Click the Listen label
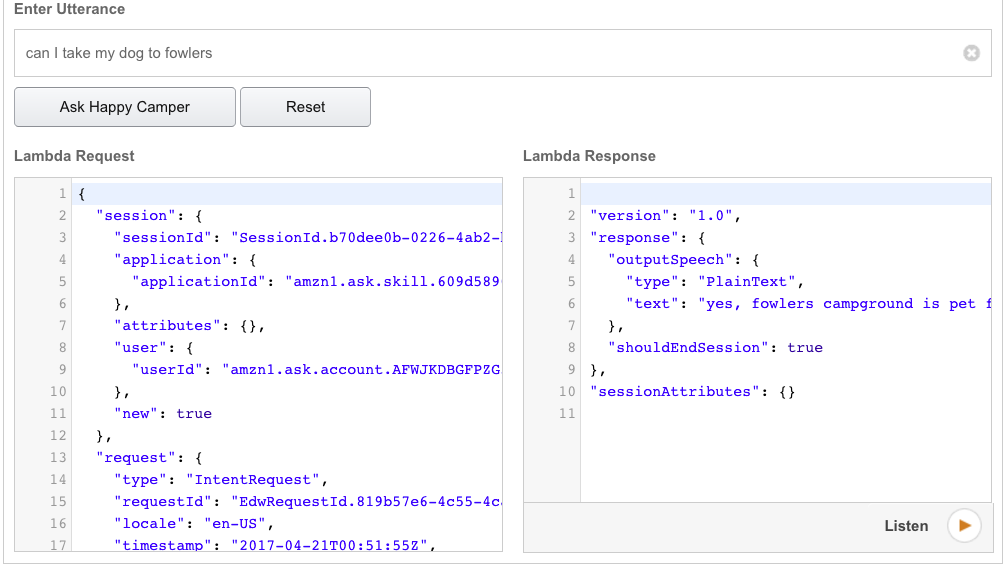This screenshot has width=1004, height=573. (906, 526)
